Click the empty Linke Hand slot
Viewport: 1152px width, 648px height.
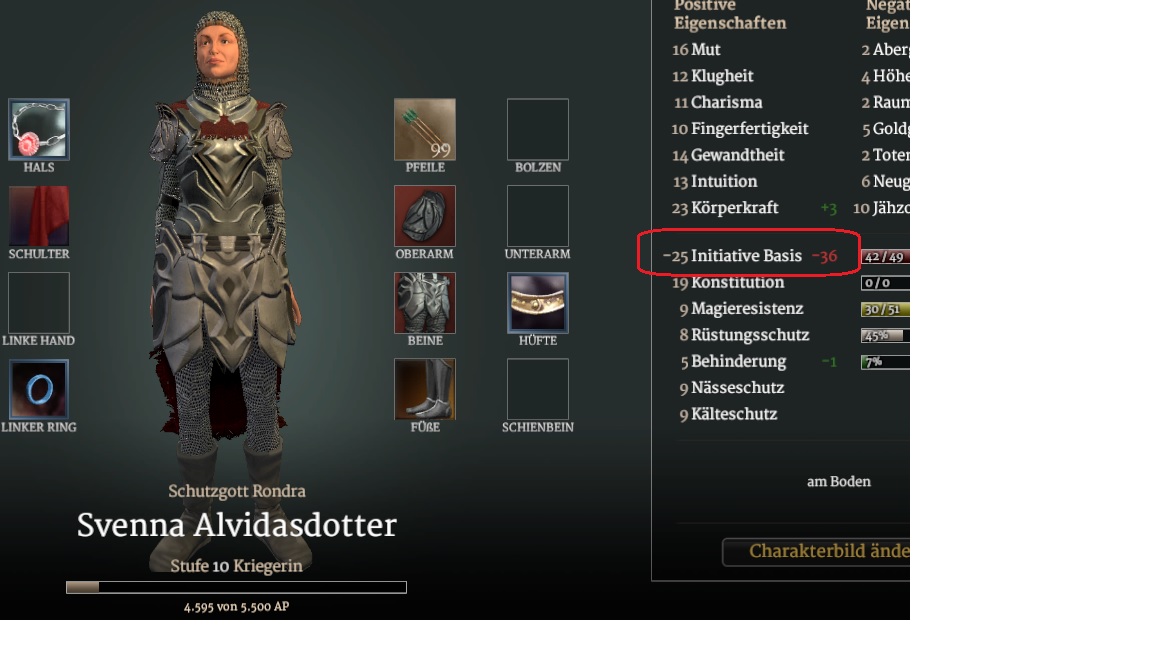39,303
